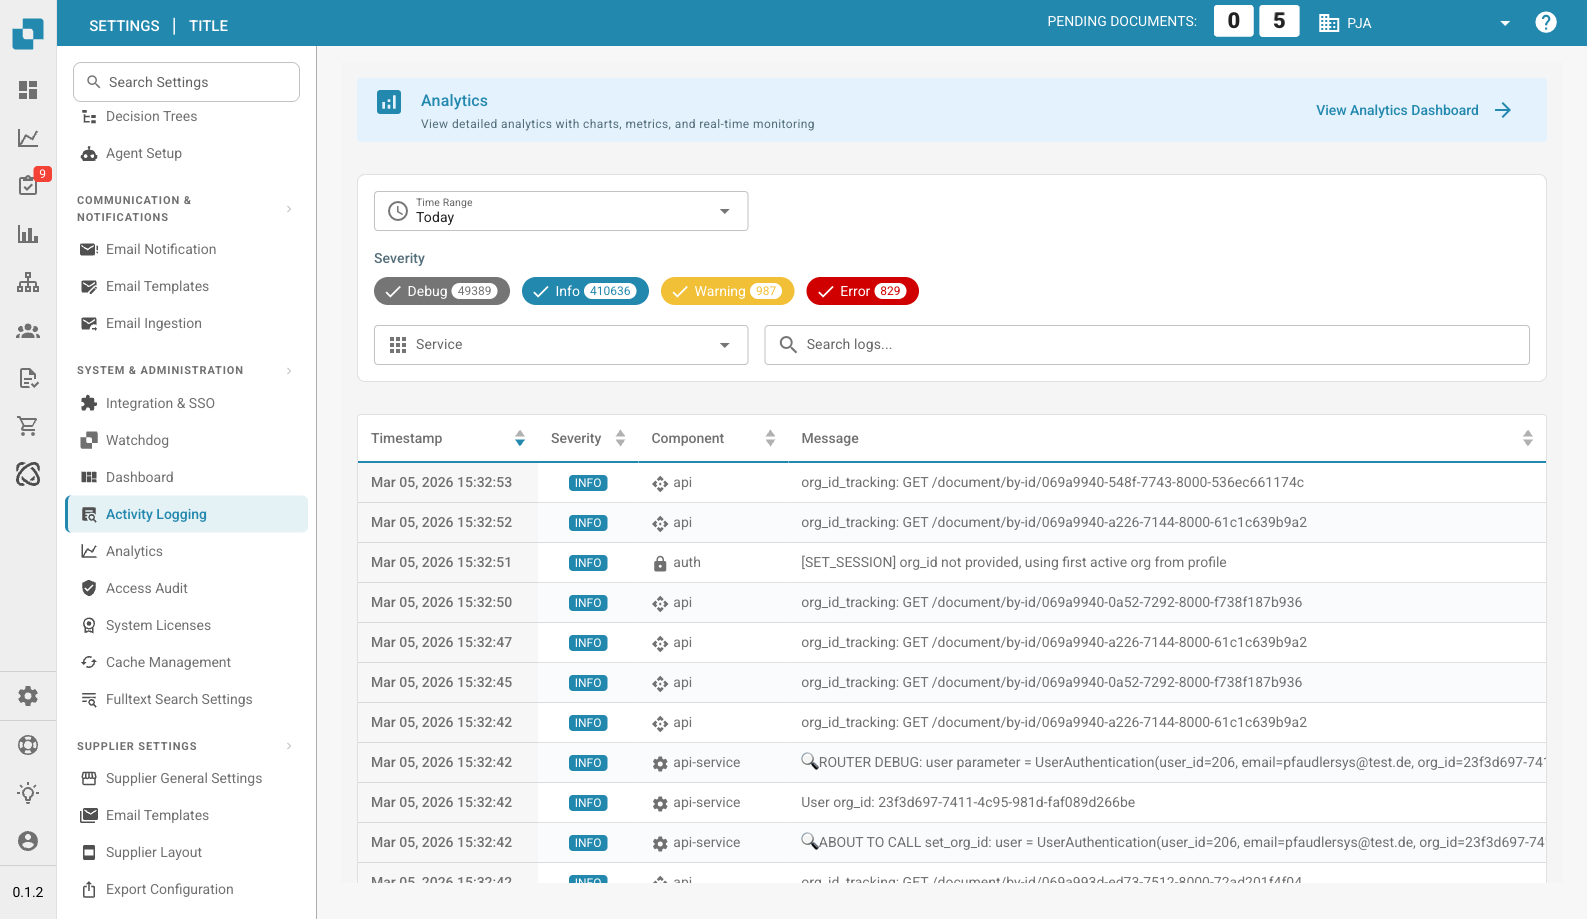The image size is (1587, 919).
Task: Collapse the System & Administration section
Action: coord(289,371)
